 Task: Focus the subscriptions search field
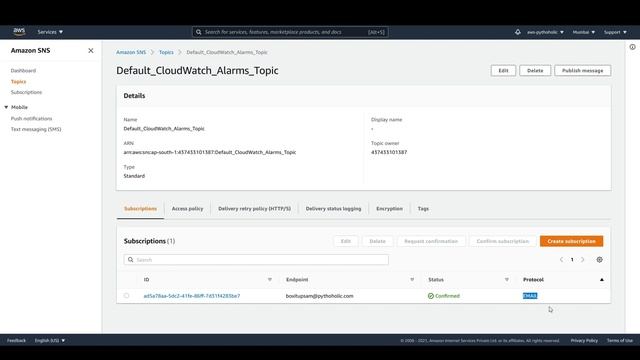(256, 260)
